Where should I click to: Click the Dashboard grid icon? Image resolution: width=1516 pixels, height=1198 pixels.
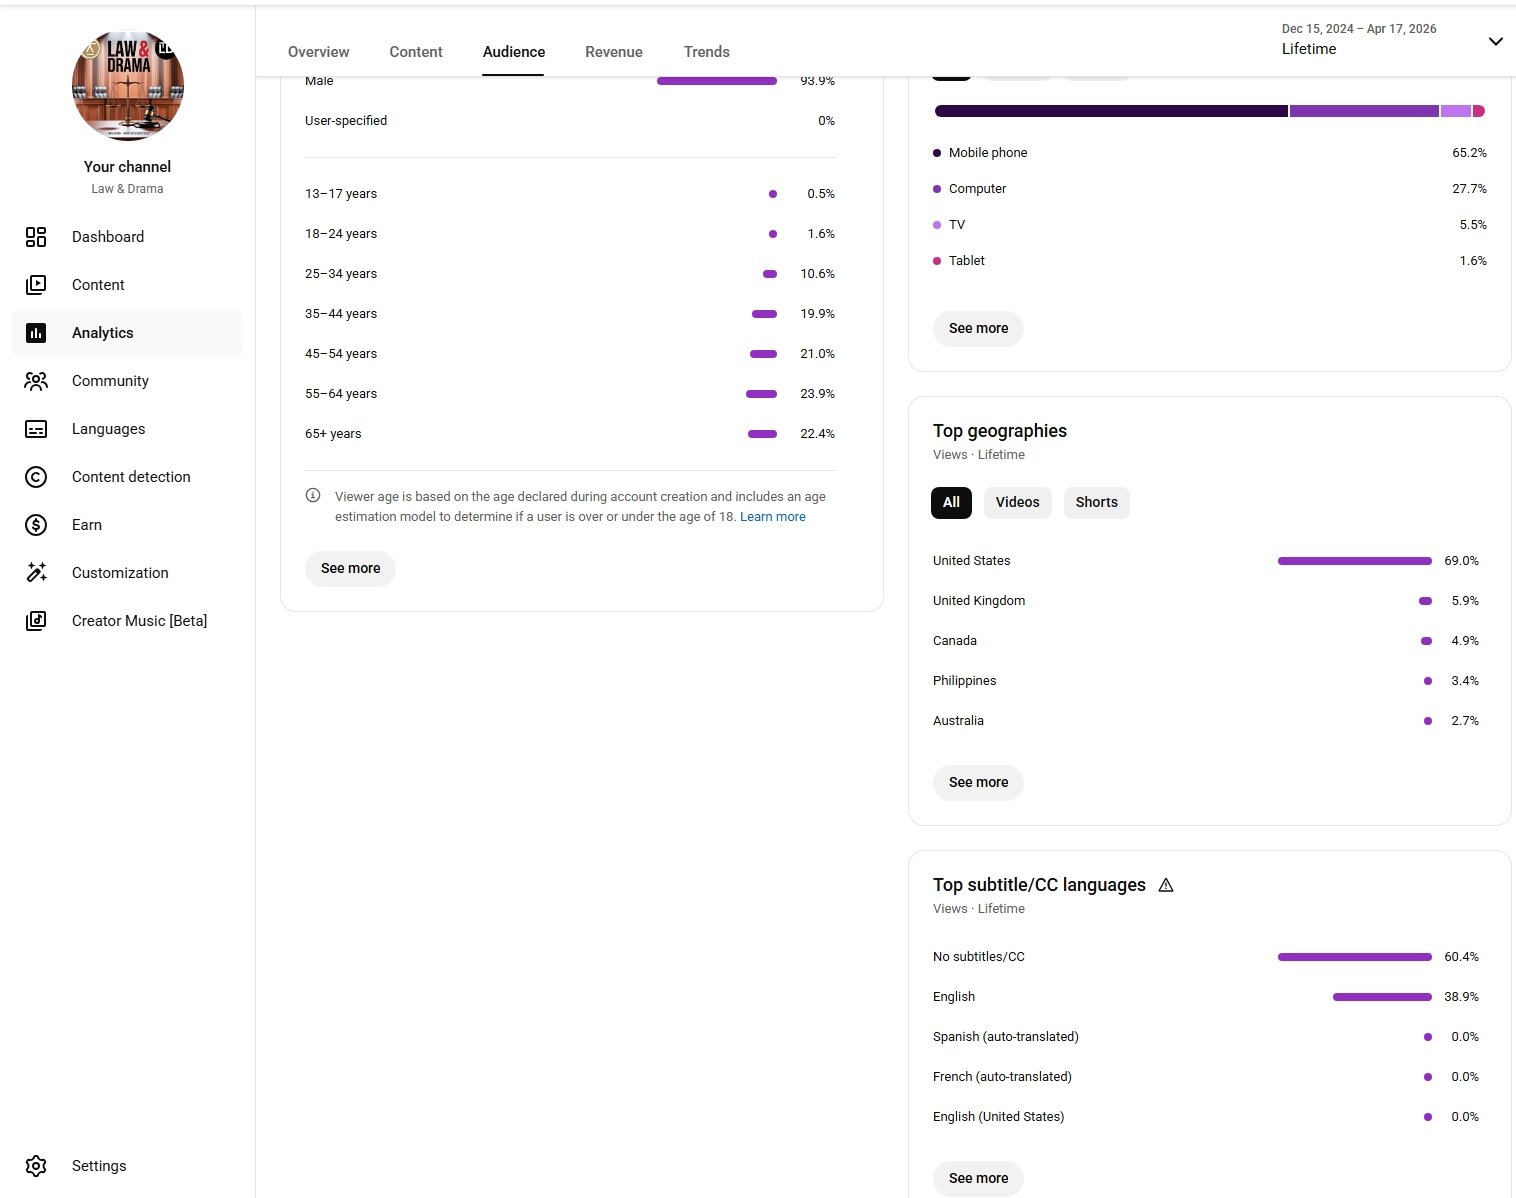pyautogui.click(x=36, y=237)
